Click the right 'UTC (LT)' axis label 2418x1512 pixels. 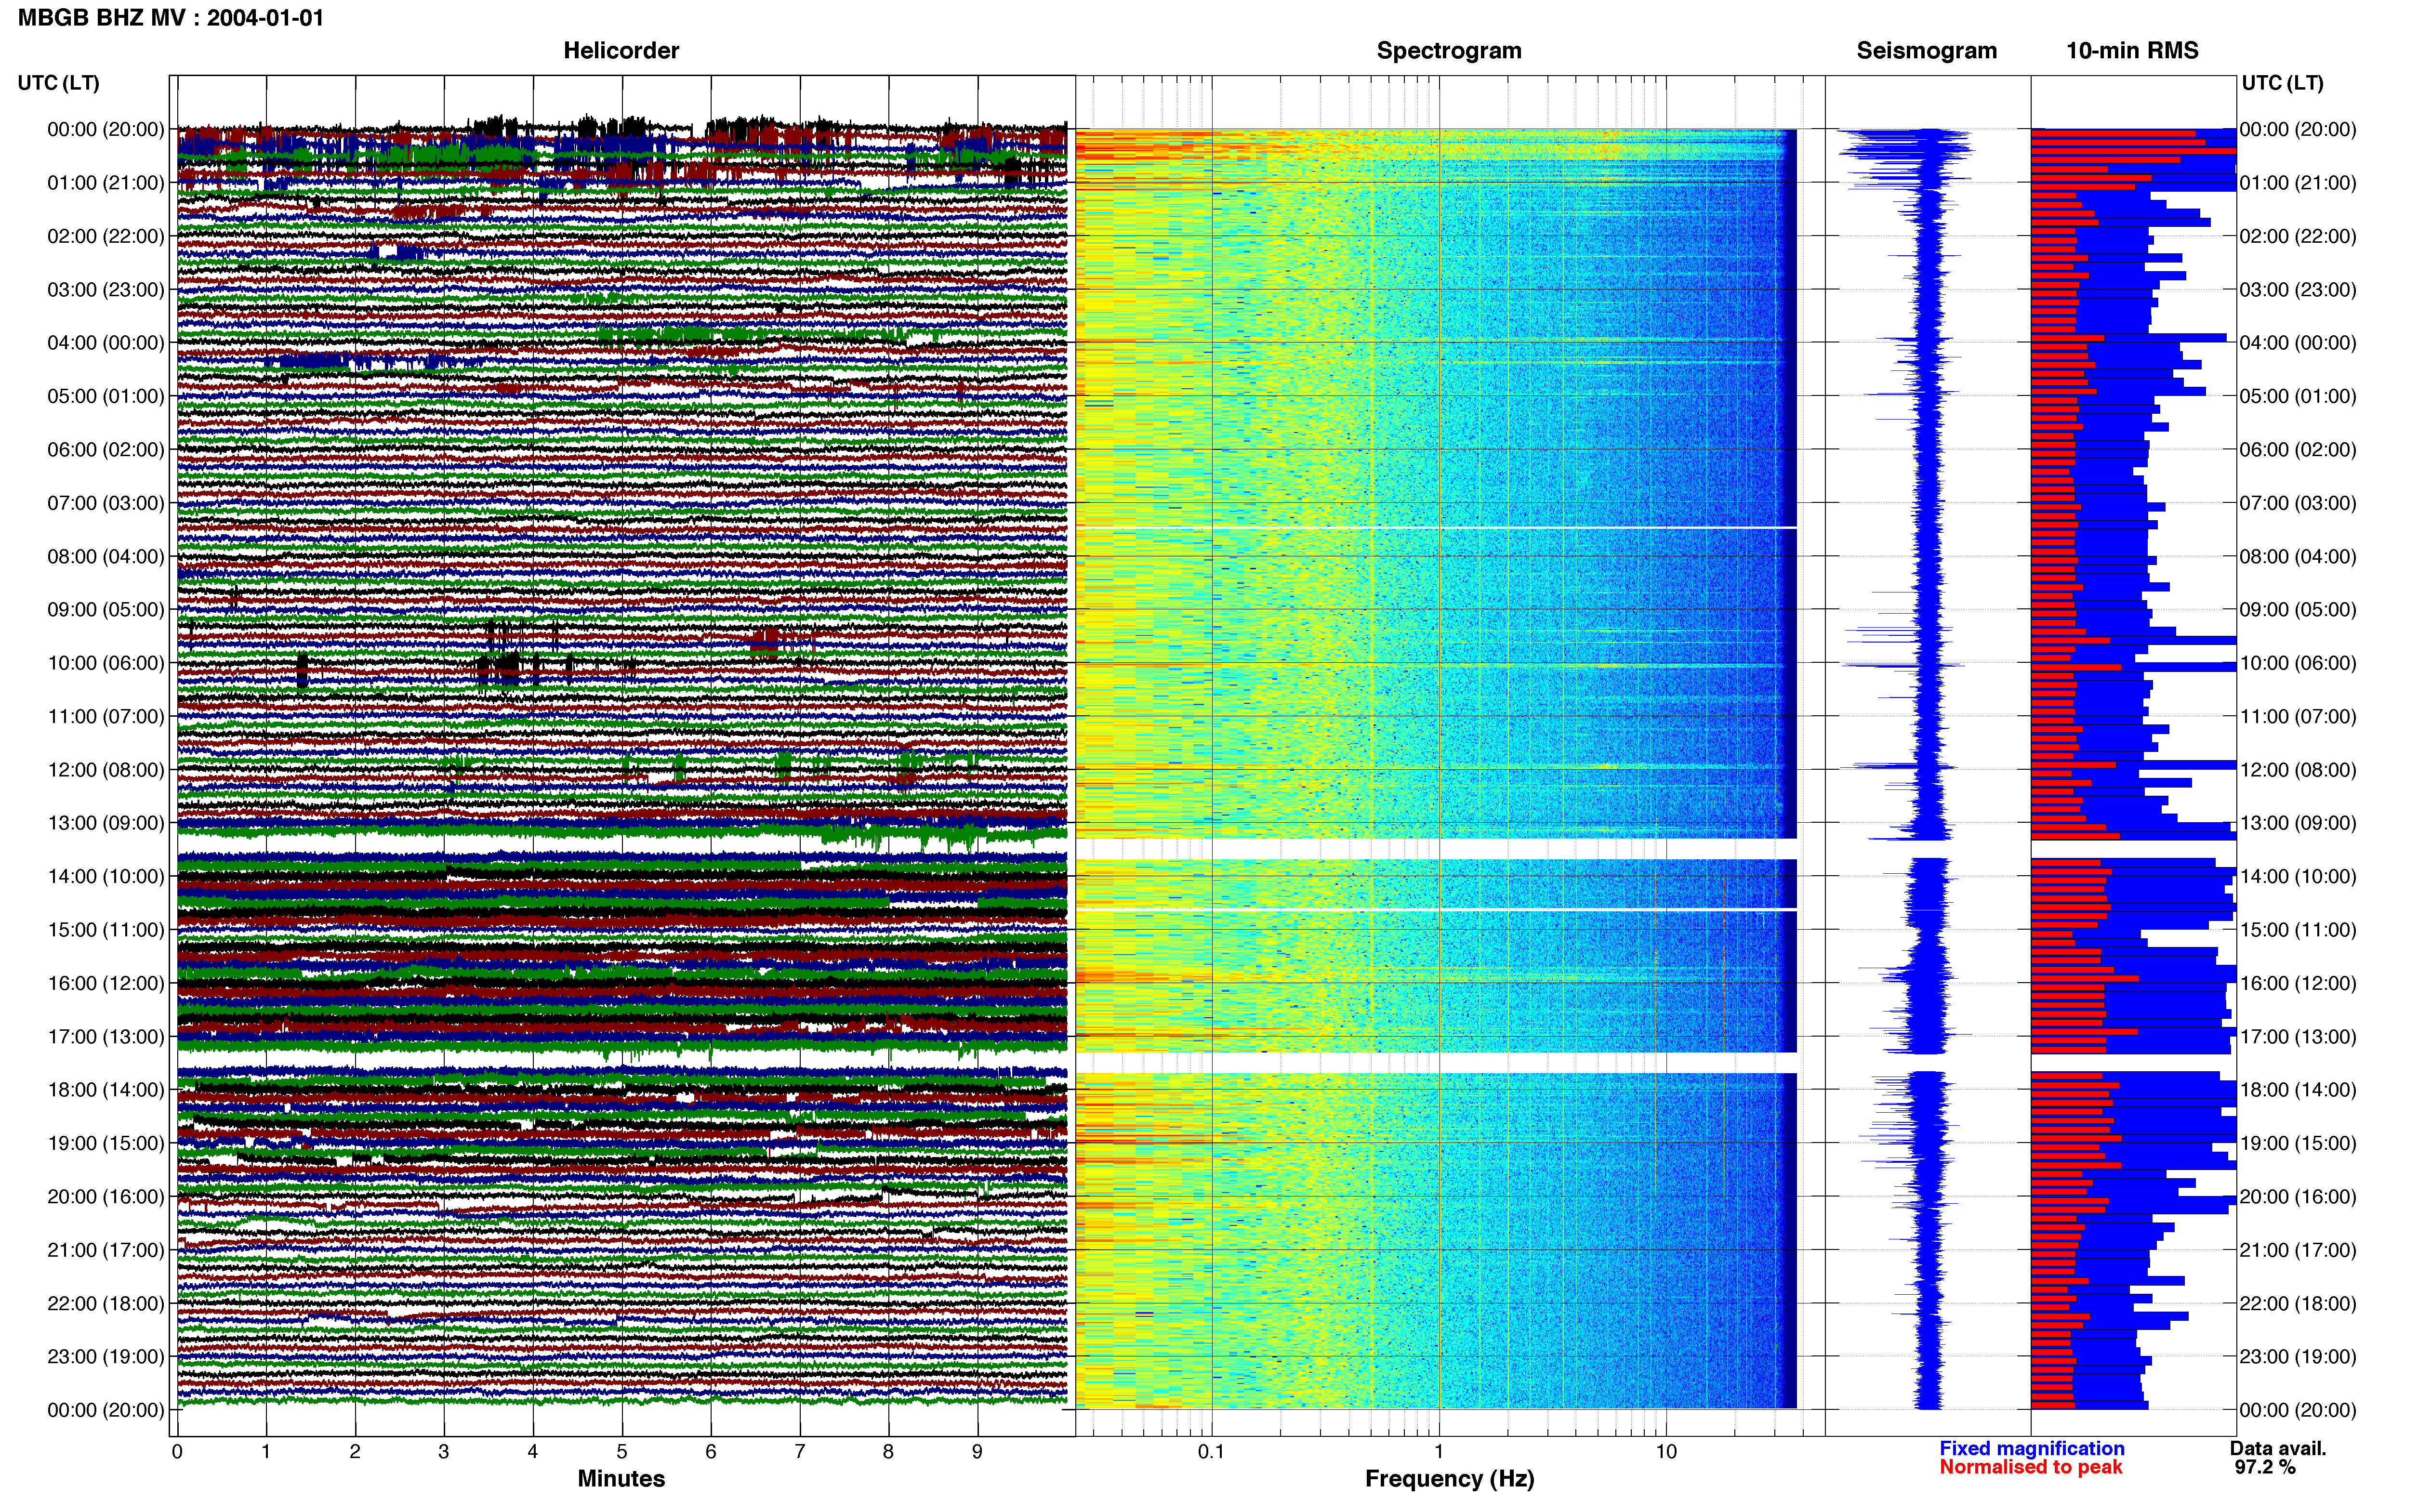2282,83
